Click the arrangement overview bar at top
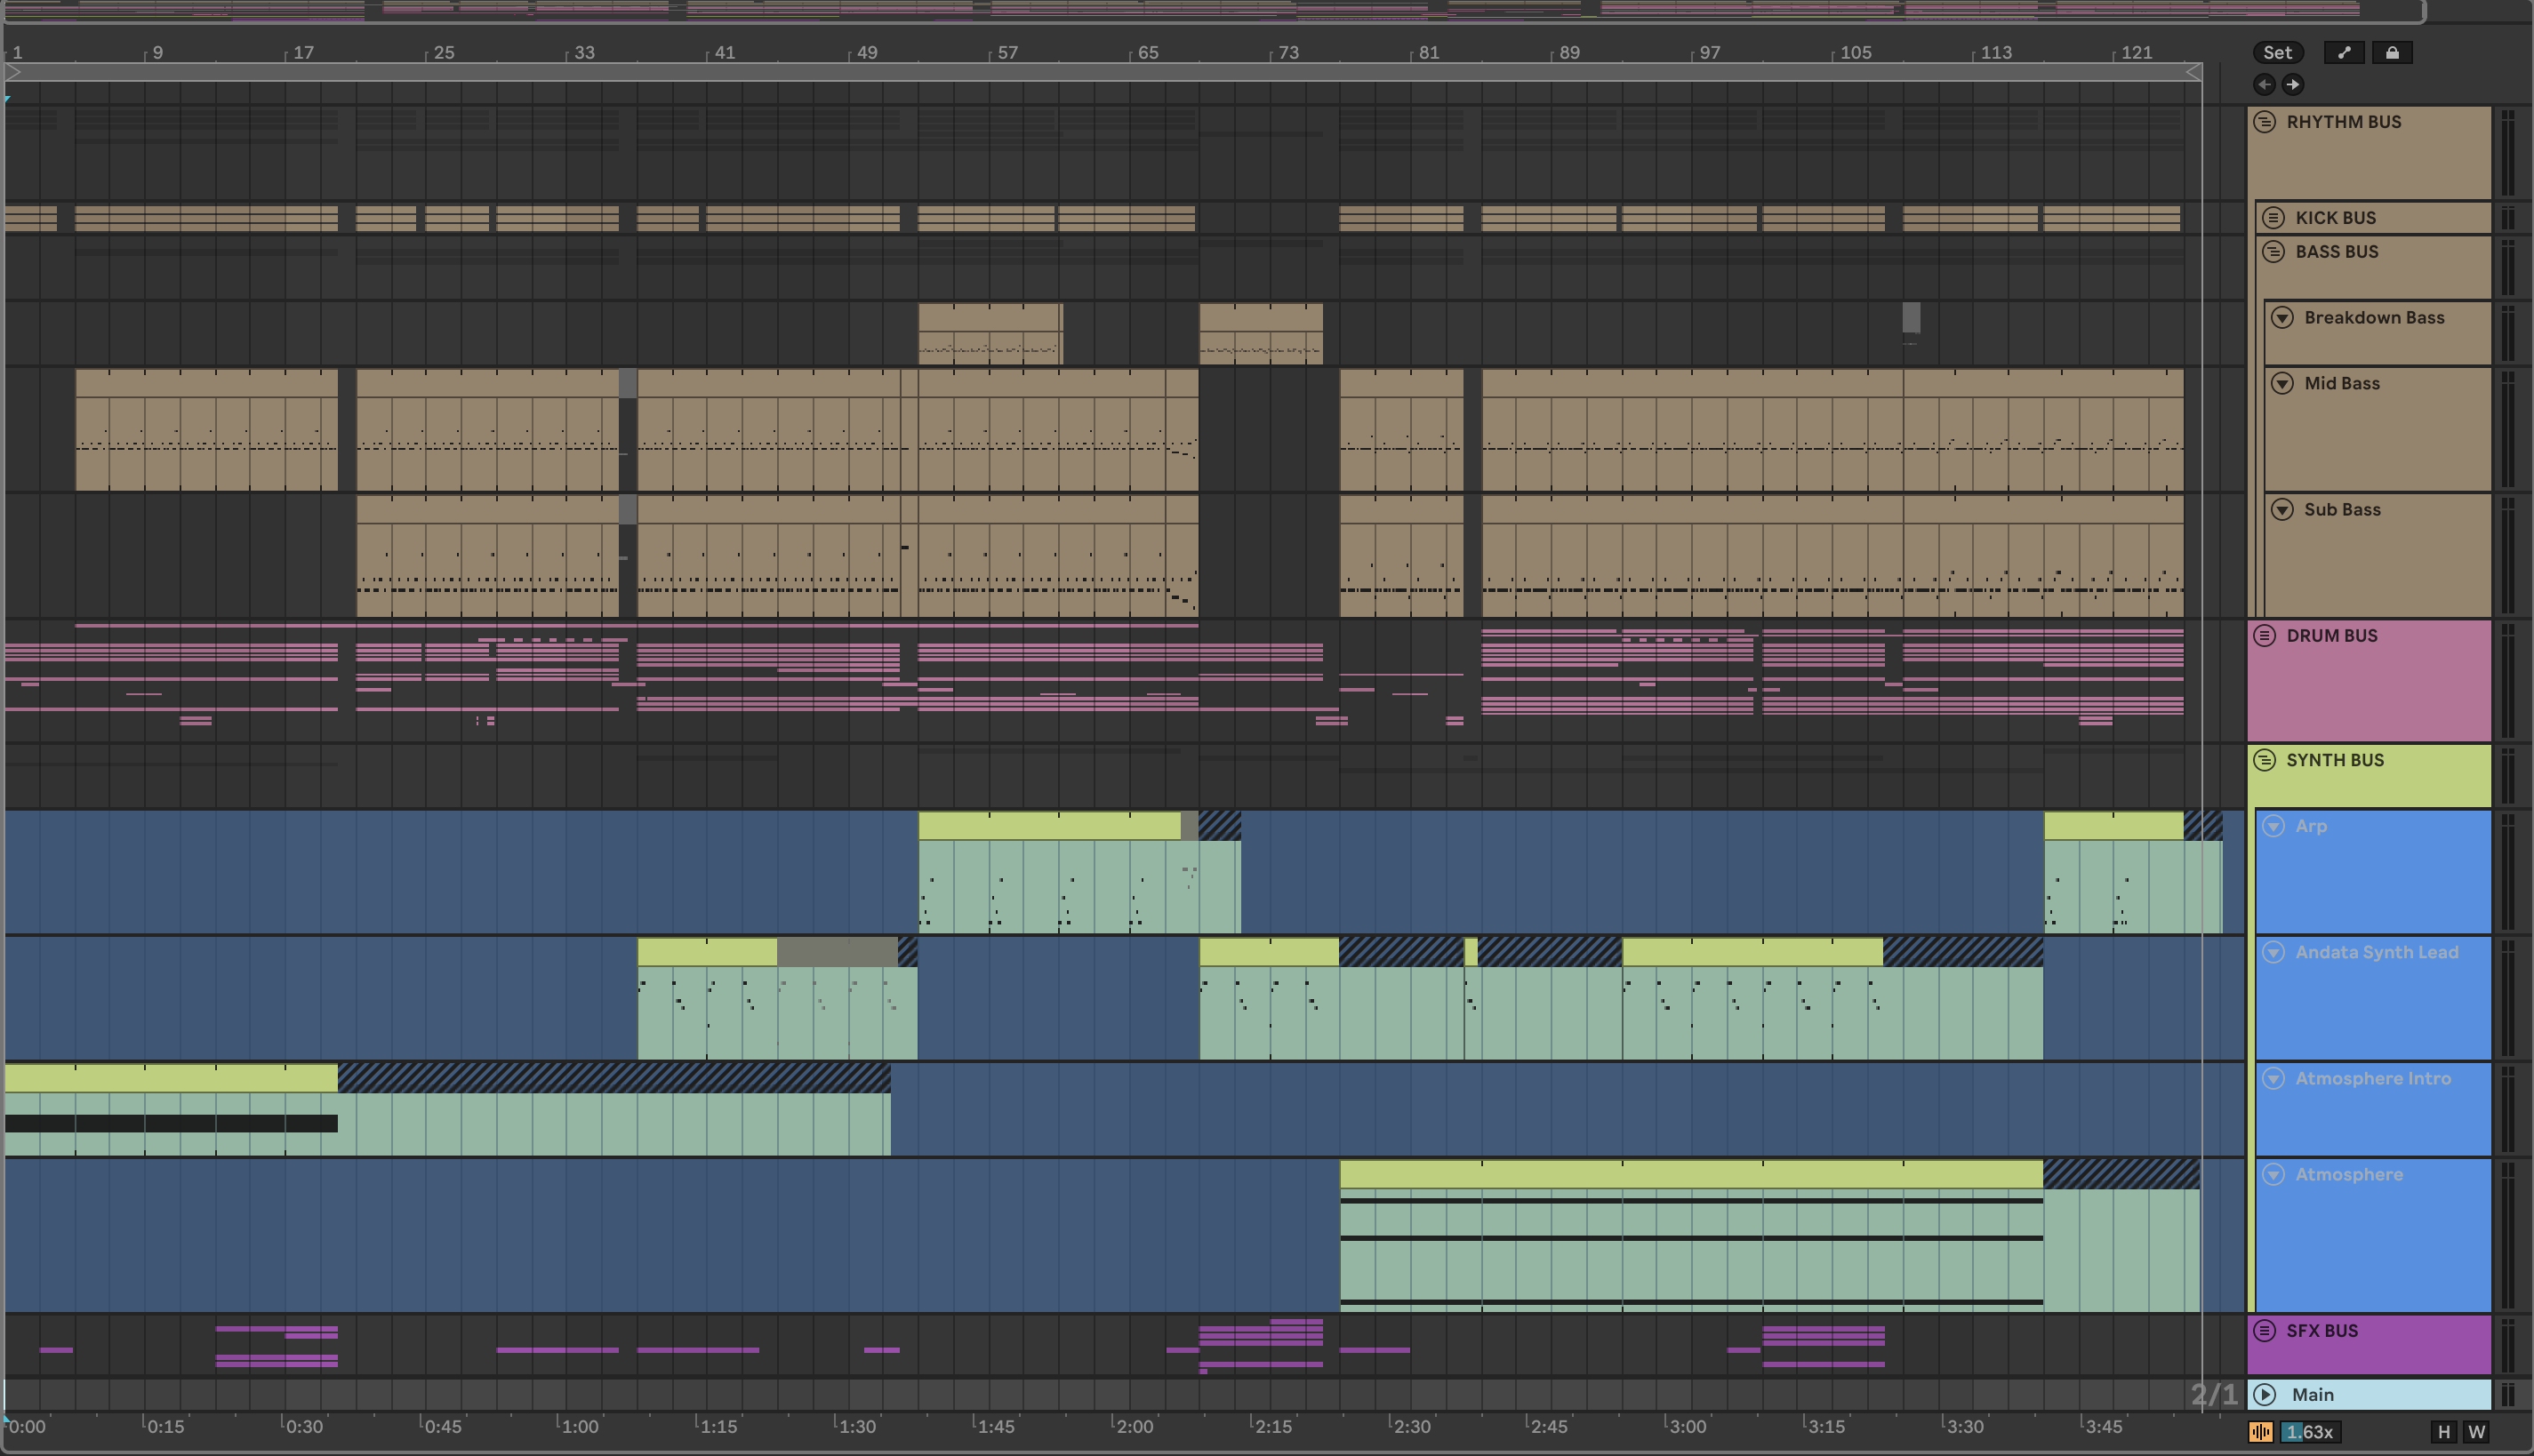The height and width of the screenshot is (1456, 2534). (x=1214, y=11)
